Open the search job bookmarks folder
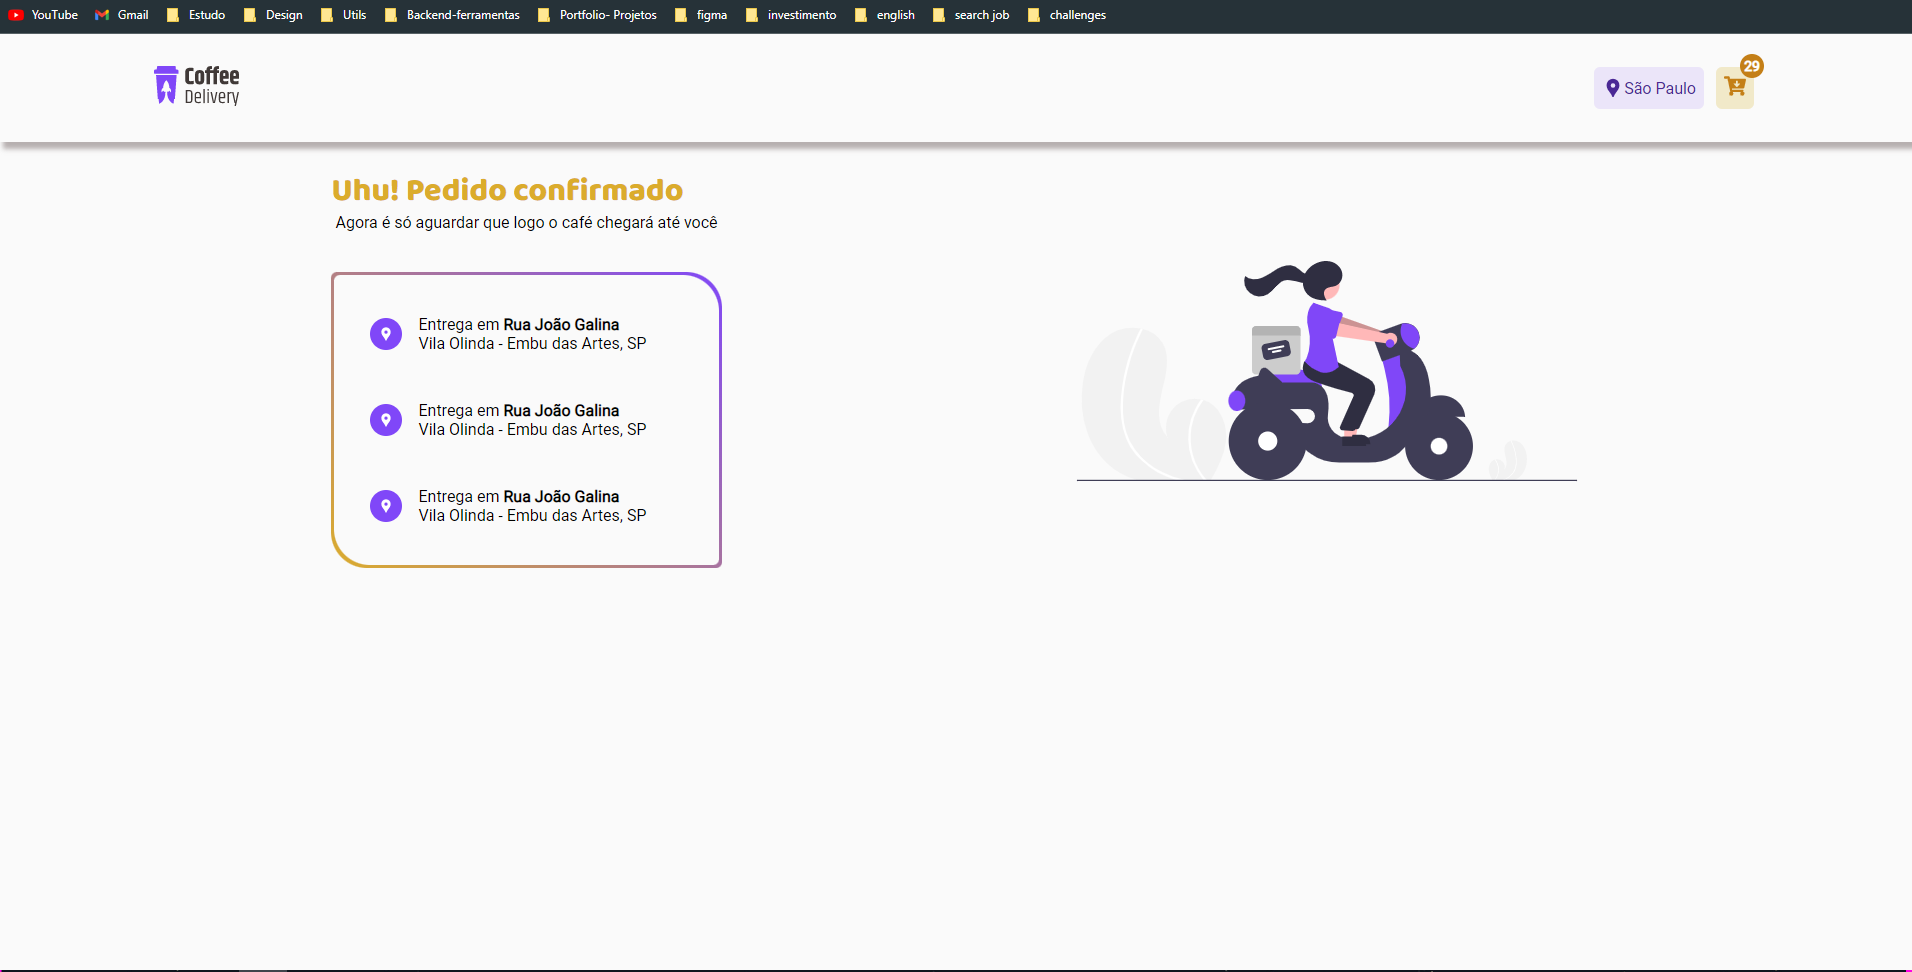Screen dimensions: 1912x972 (971, 15)
